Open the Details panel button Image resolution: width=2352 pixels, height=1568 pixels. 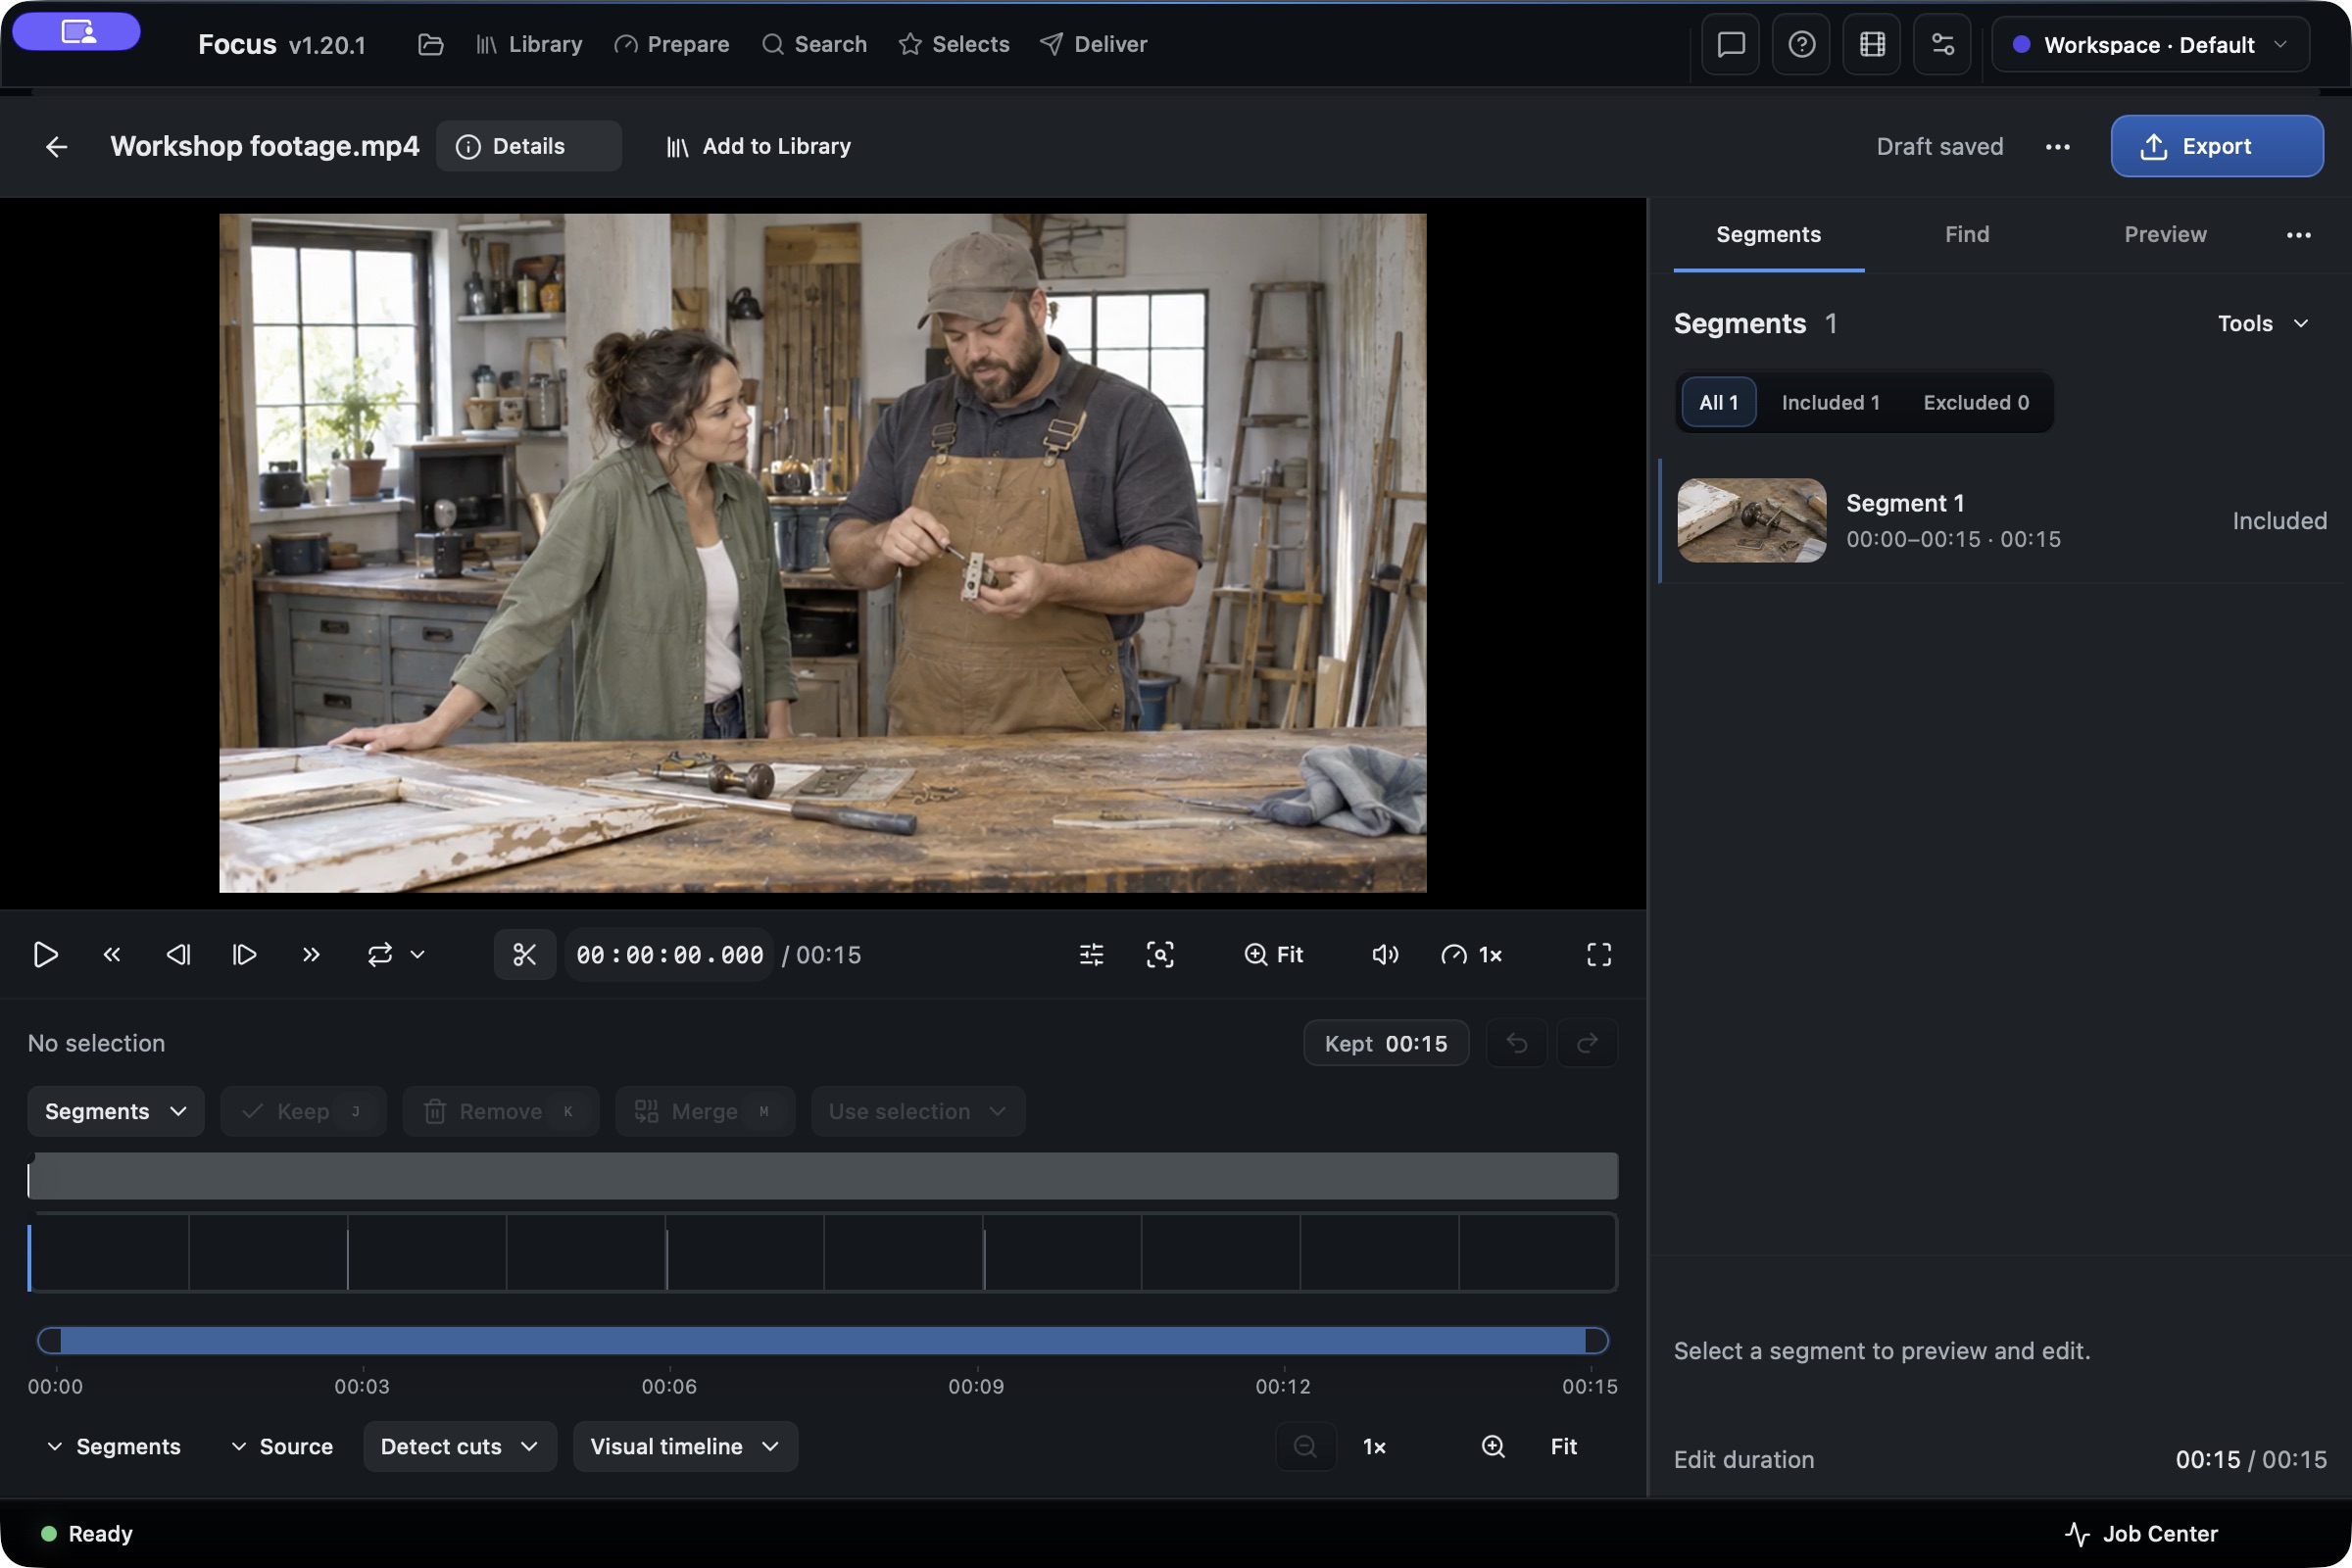coord(528,146)
